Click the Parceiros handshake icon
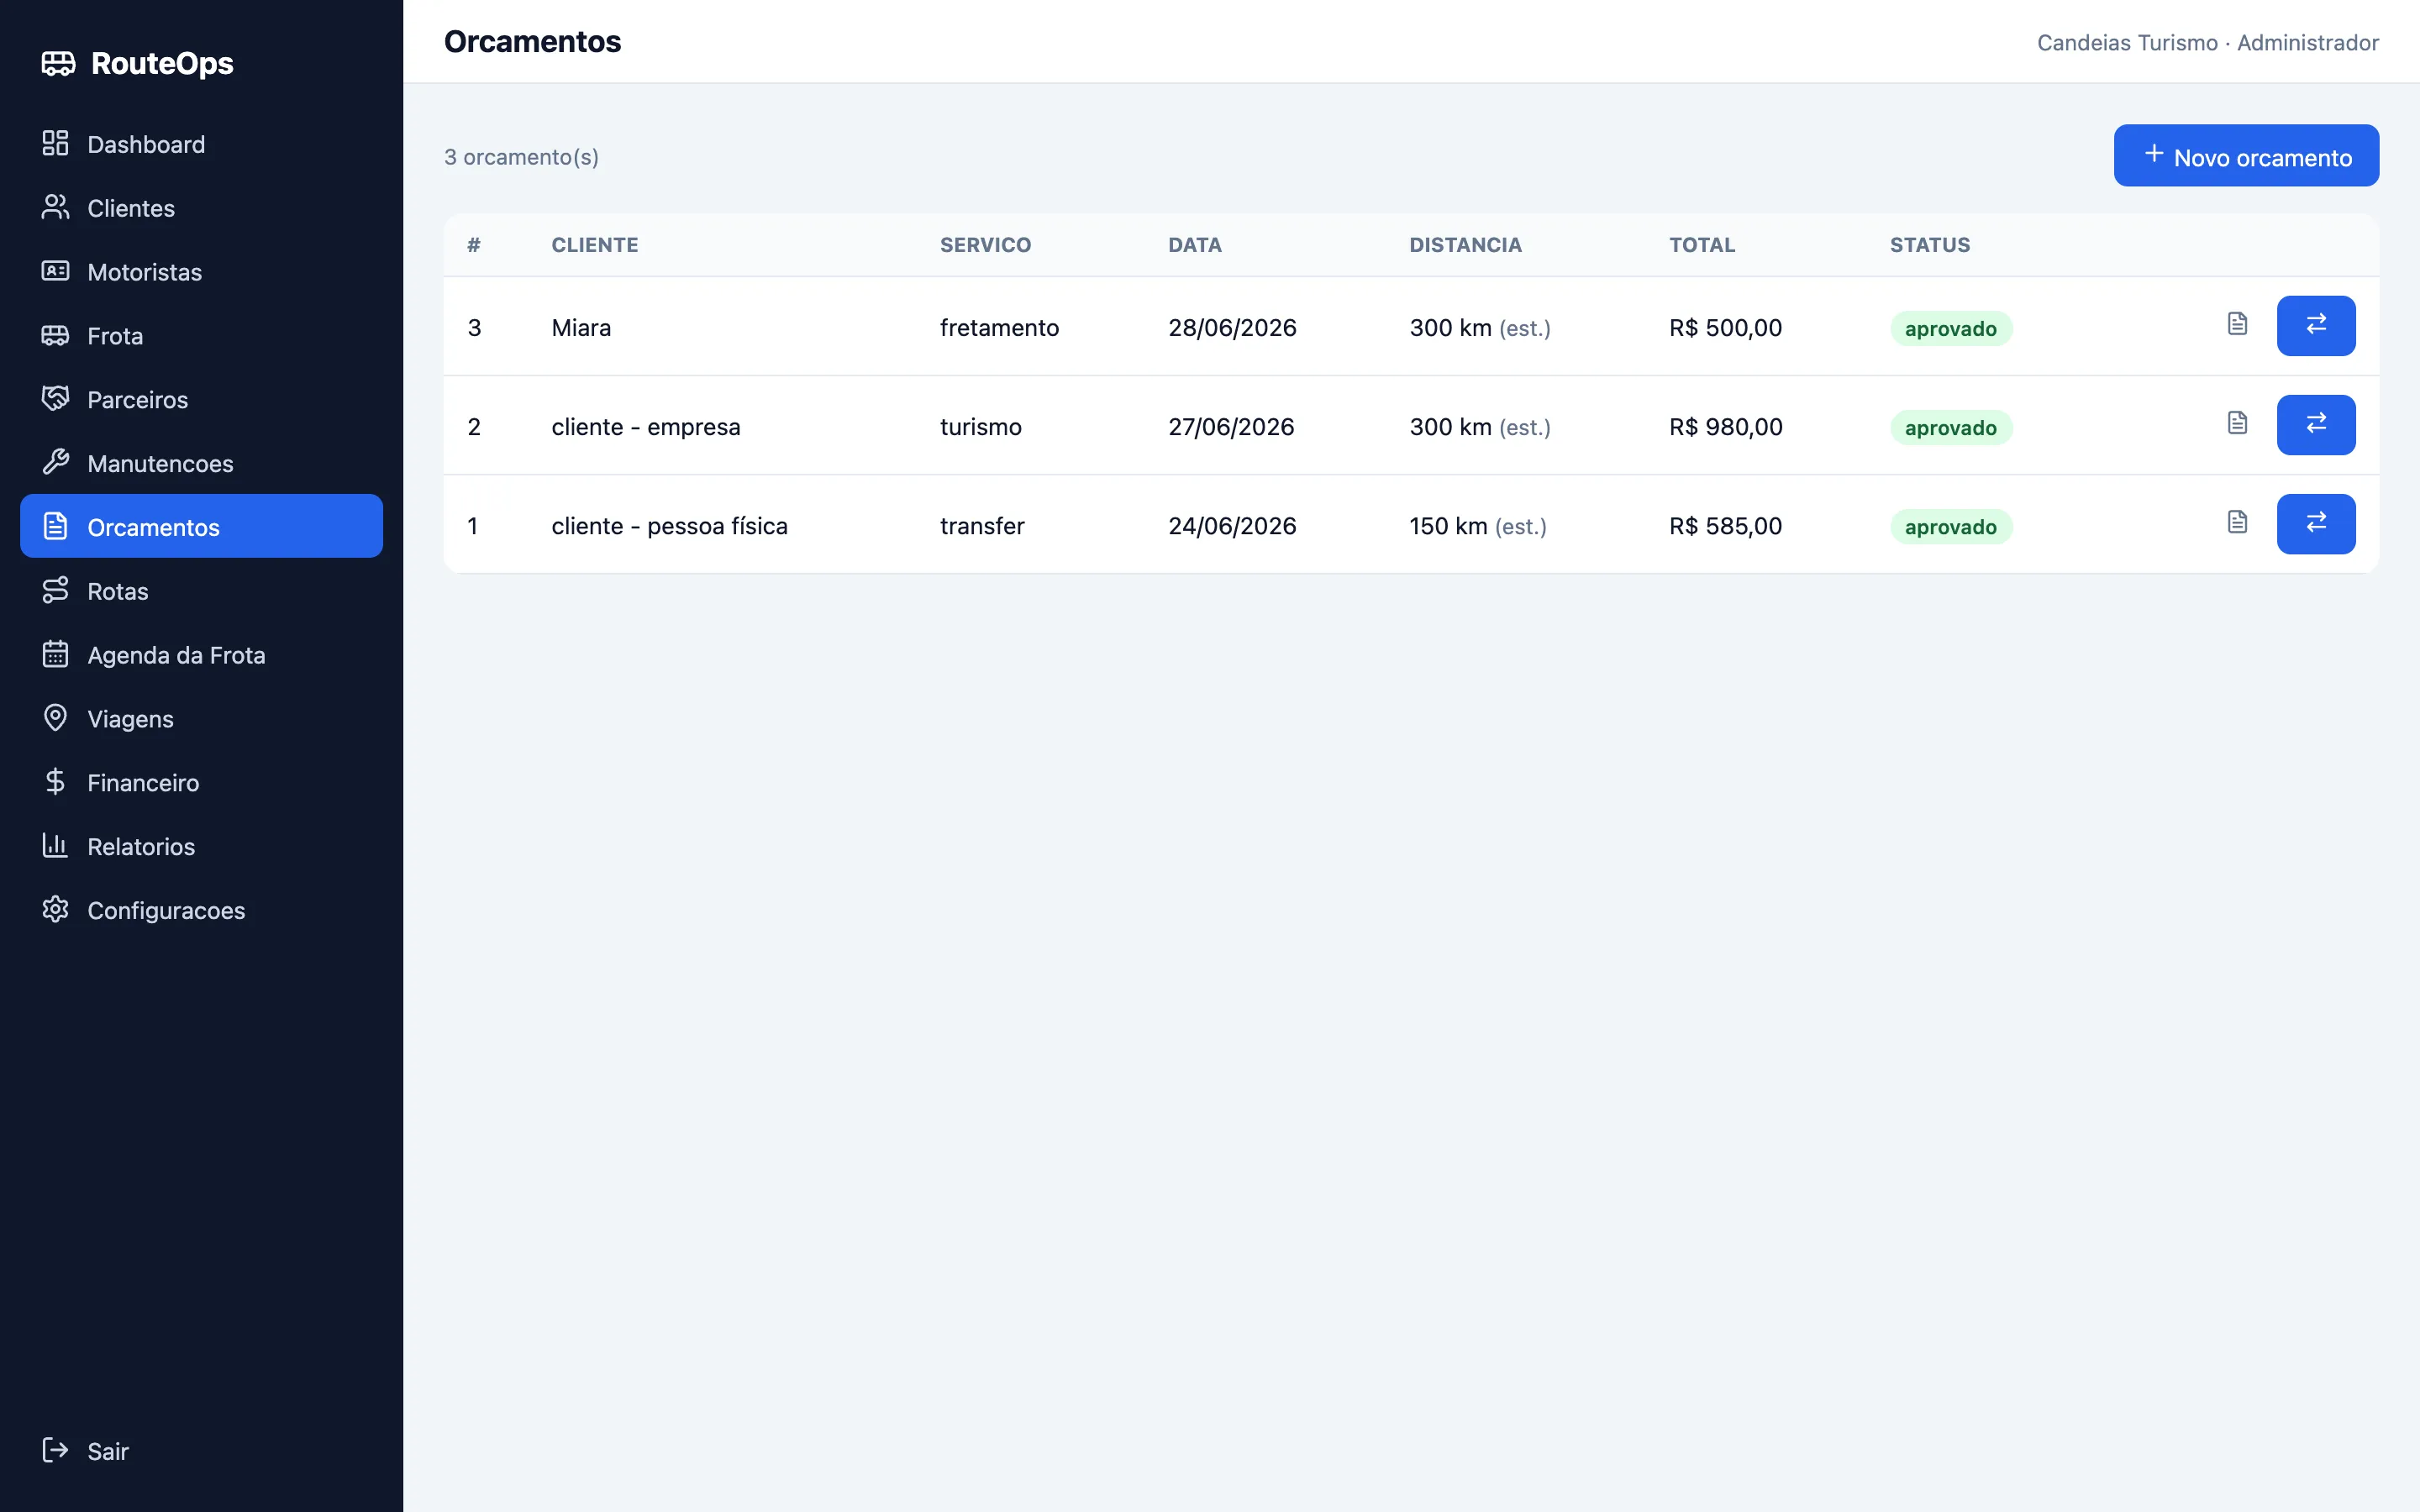Screen dimensions: 2420x1512 55,399
